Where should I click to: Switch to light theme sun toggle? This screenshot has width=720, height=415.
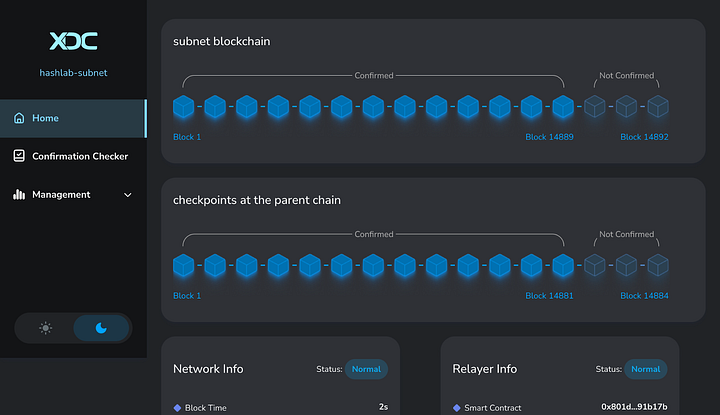[x=45, y=328]
